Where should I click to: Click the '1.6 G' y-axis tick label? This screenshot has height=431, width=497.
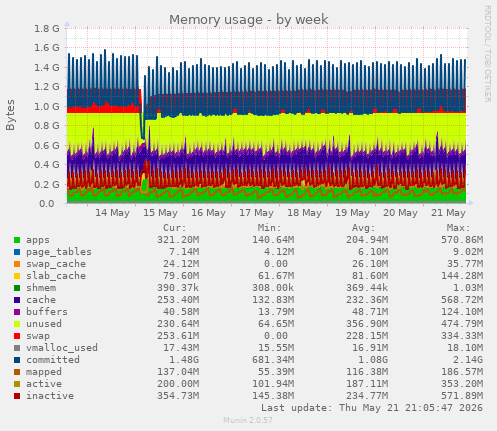point(47,48)
